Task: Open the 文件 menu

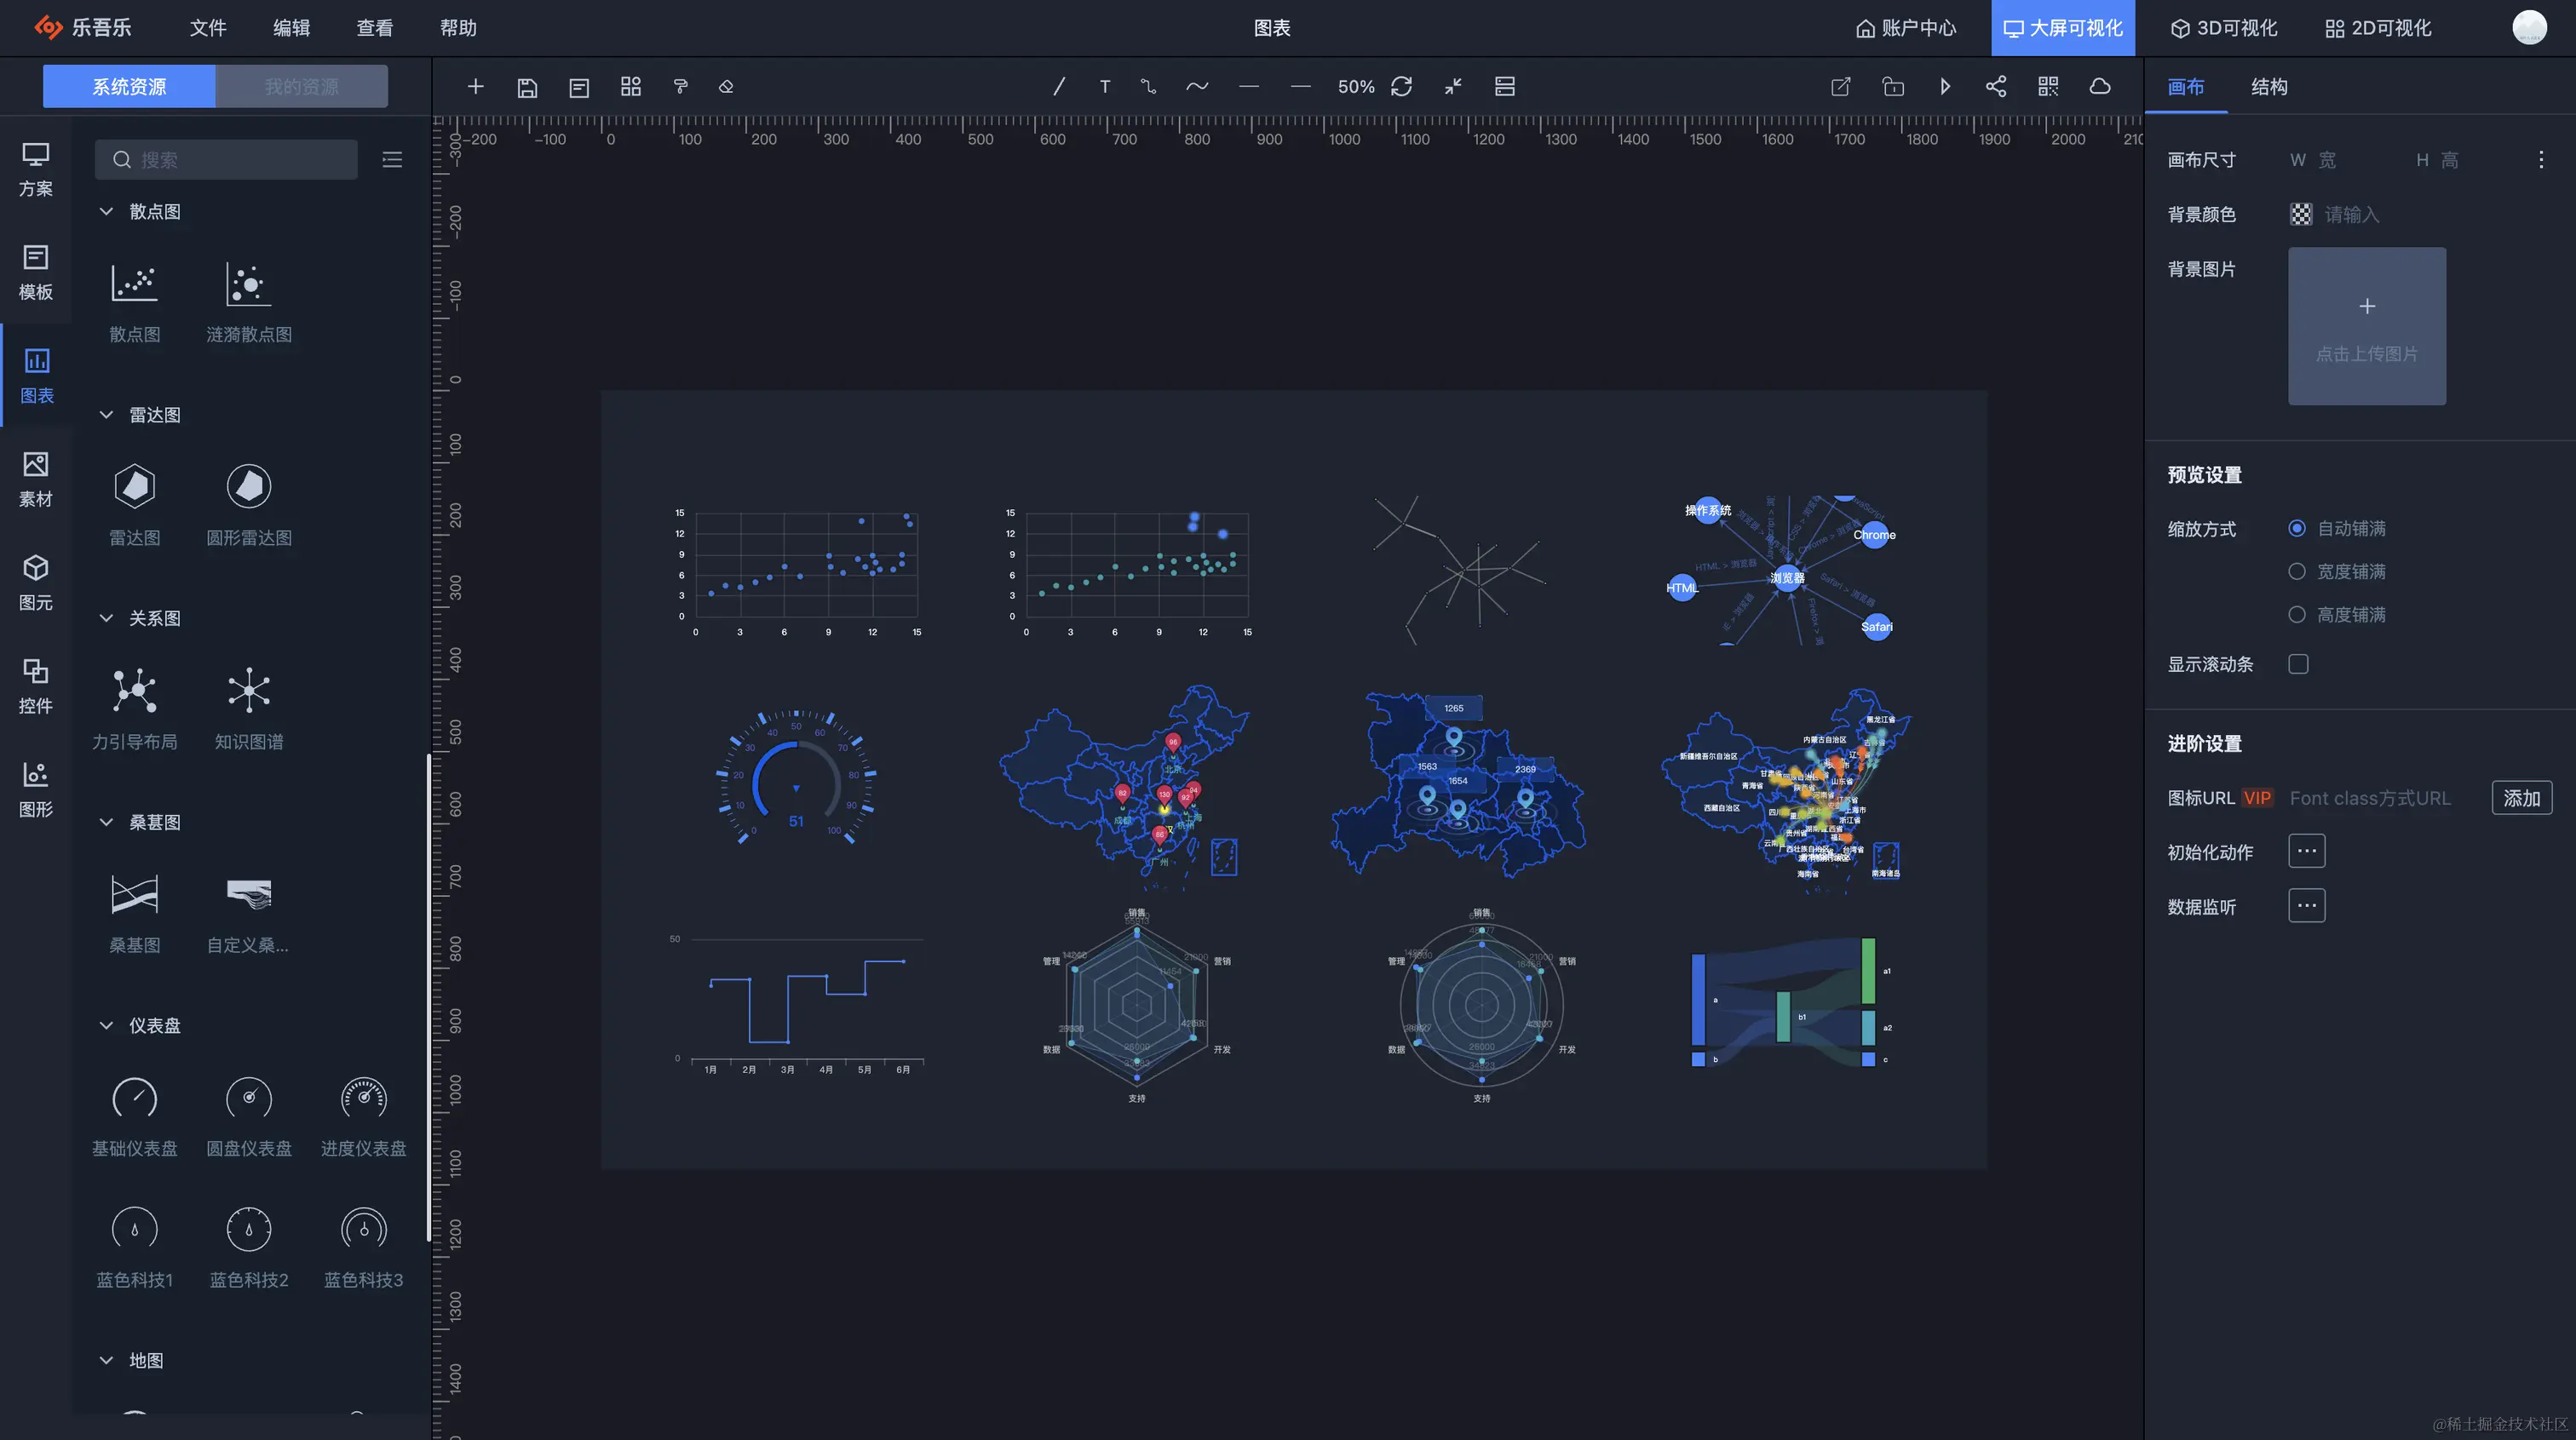Action: 207,28
